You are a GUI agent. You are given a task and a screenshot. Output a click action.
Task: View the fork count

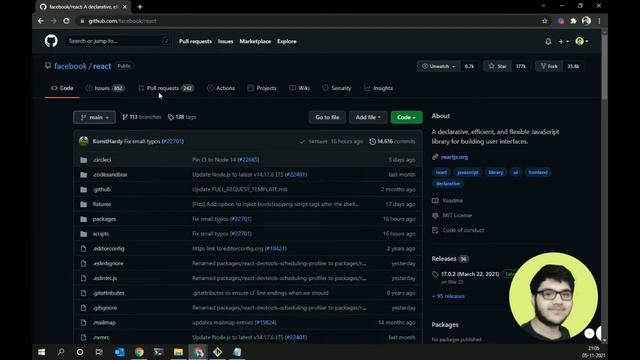click(x=573, y=66)
